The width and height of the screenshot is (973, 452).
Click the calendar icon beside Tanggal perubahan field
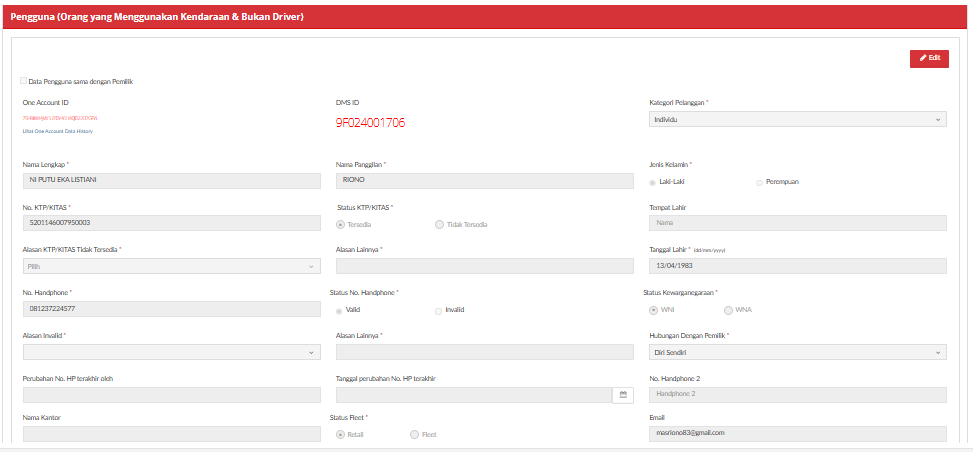(623, 395)
